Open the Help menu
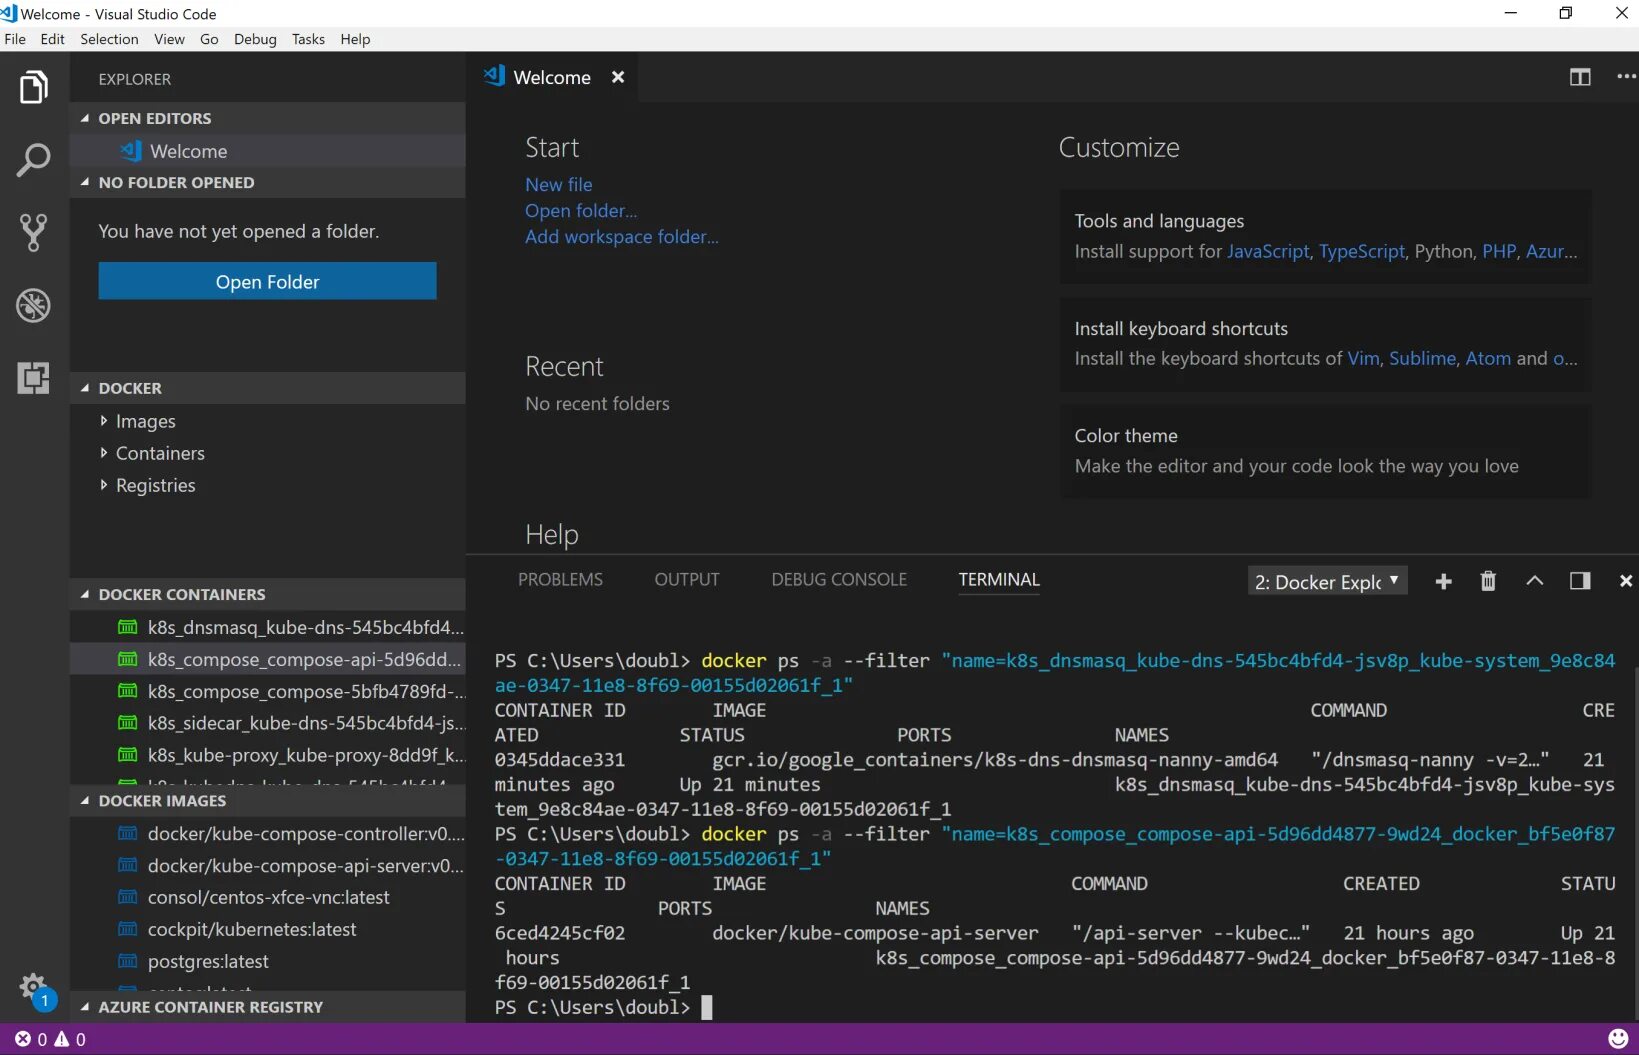The height and width of the screenshot is (1055, 1639). tap(355, 39)
